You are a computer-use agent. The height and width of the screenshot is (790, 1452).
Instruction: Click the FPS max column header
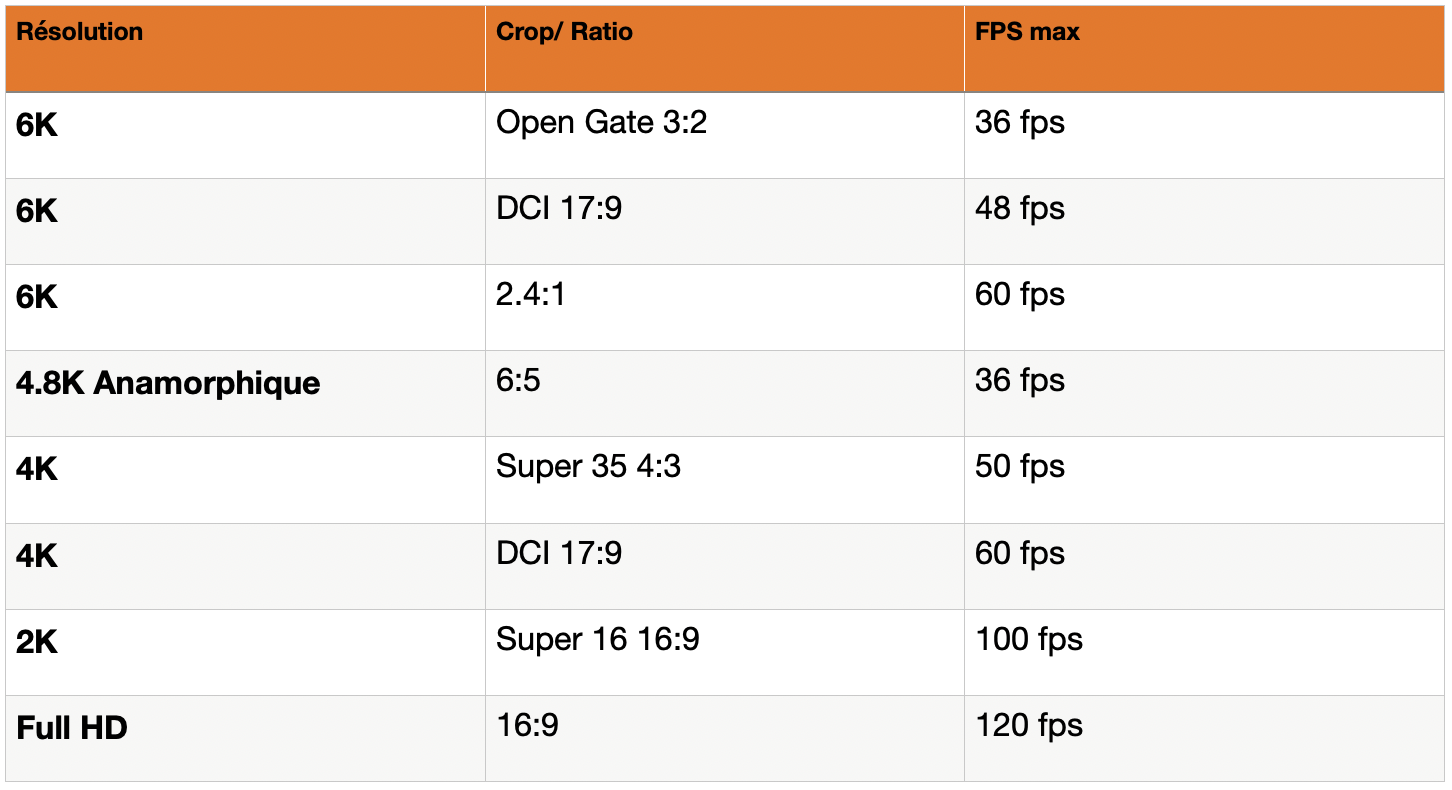pos(1027,32)
